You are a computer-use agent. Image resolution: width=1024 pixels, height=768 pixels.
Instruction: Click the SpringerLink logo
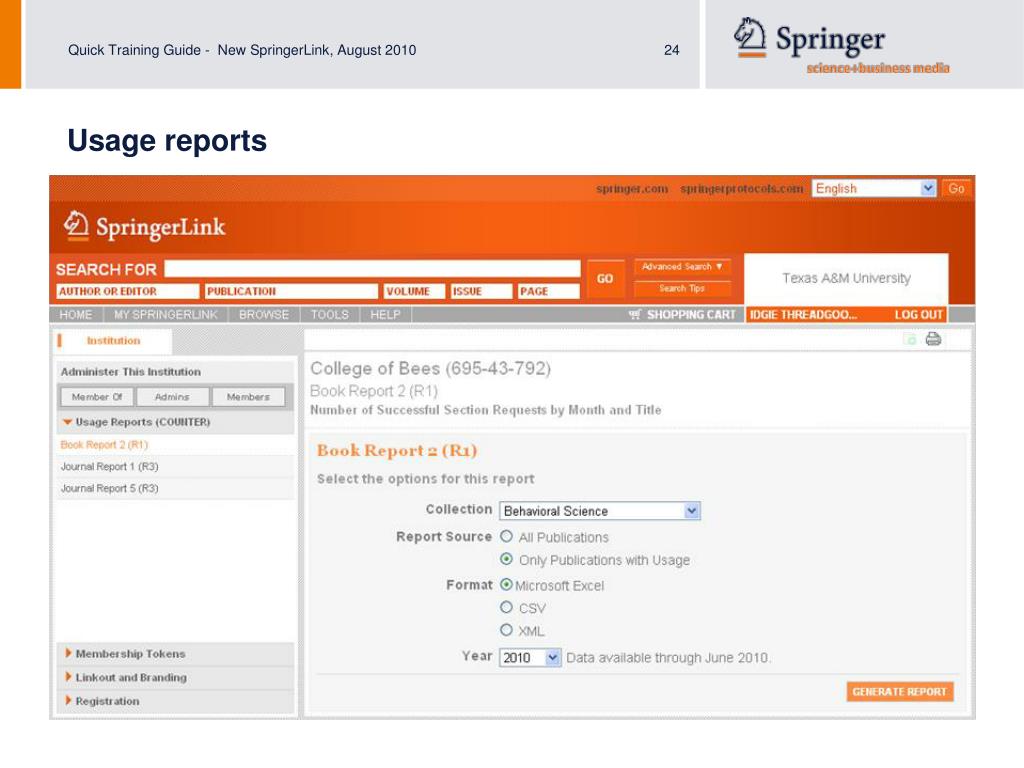click(x=144, y=227)
